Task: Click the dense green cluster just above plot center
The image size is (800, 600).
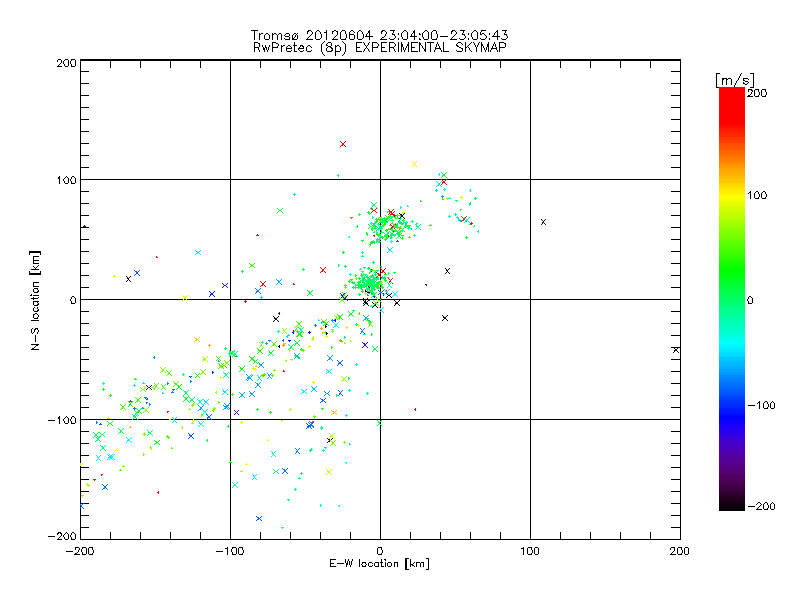Action: point(371,280)
